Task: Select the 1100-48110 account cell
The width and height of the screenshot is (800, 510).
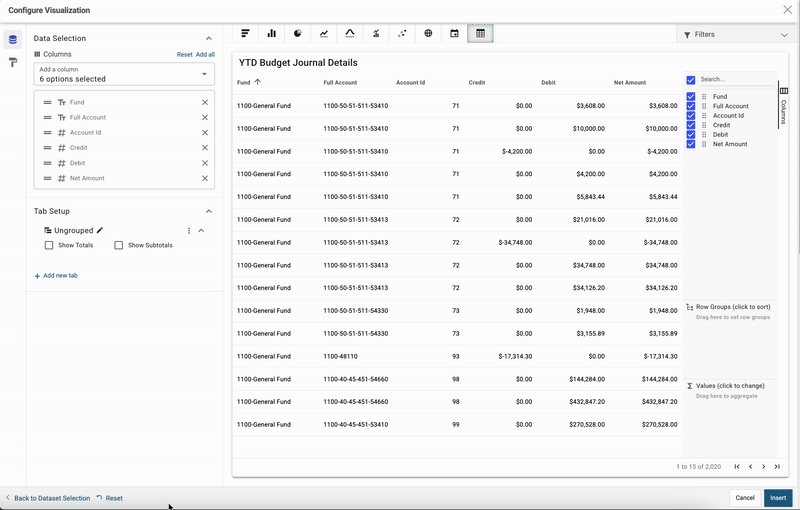Action: [x=340, y=356]
